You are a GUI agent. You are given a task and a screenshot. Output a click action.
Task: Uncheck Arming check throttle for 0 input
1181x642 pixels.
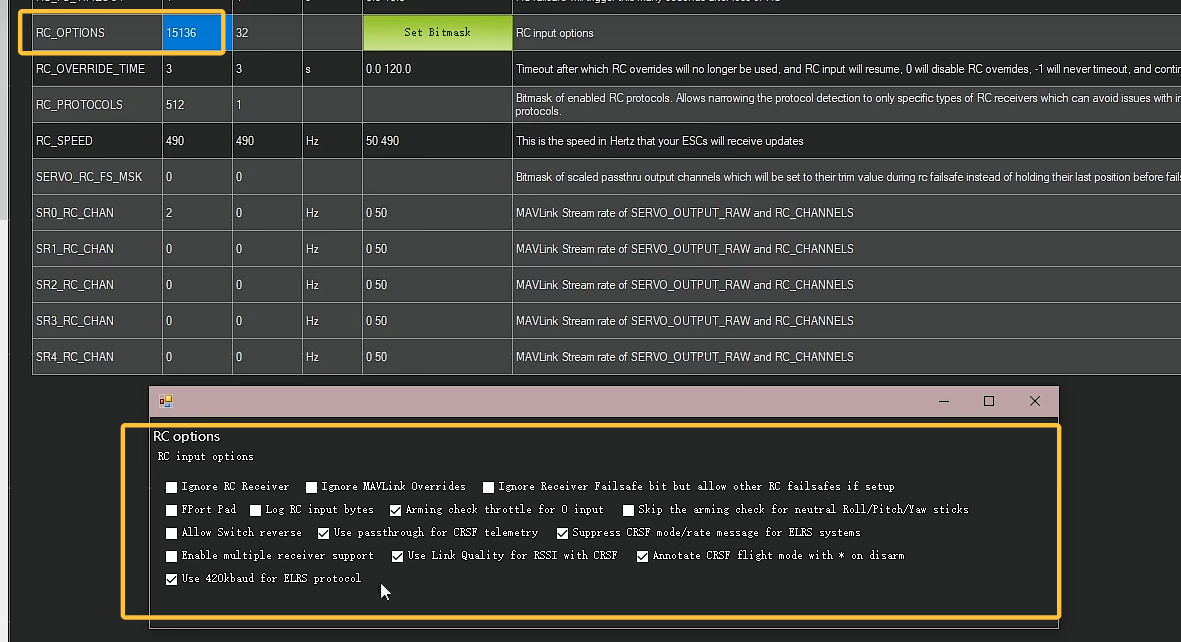tap(396, 511)
